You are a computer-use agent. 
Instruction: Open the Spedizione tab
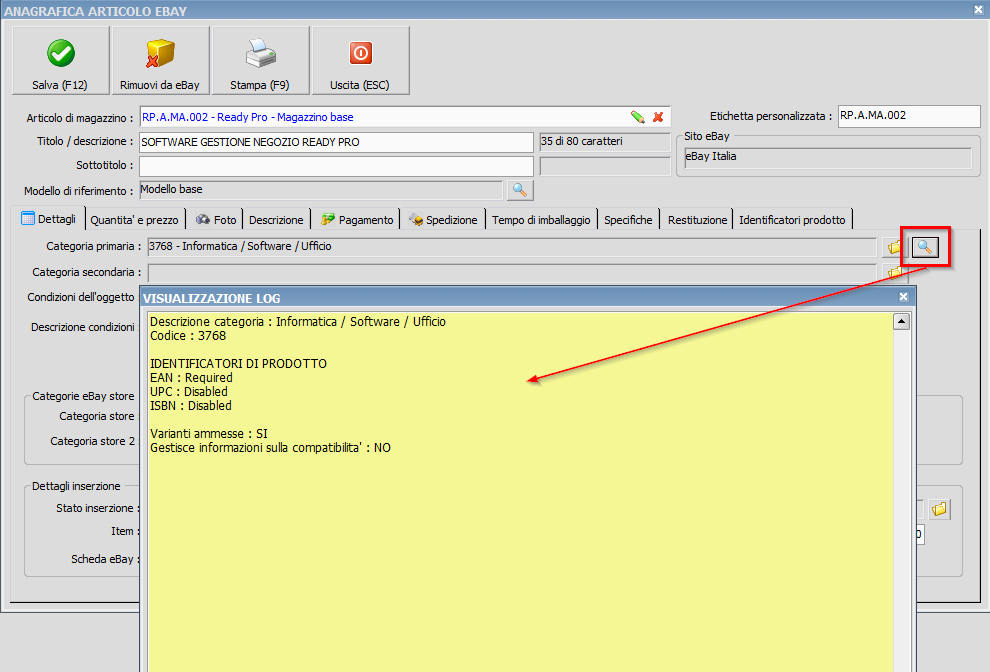(443, 220)
